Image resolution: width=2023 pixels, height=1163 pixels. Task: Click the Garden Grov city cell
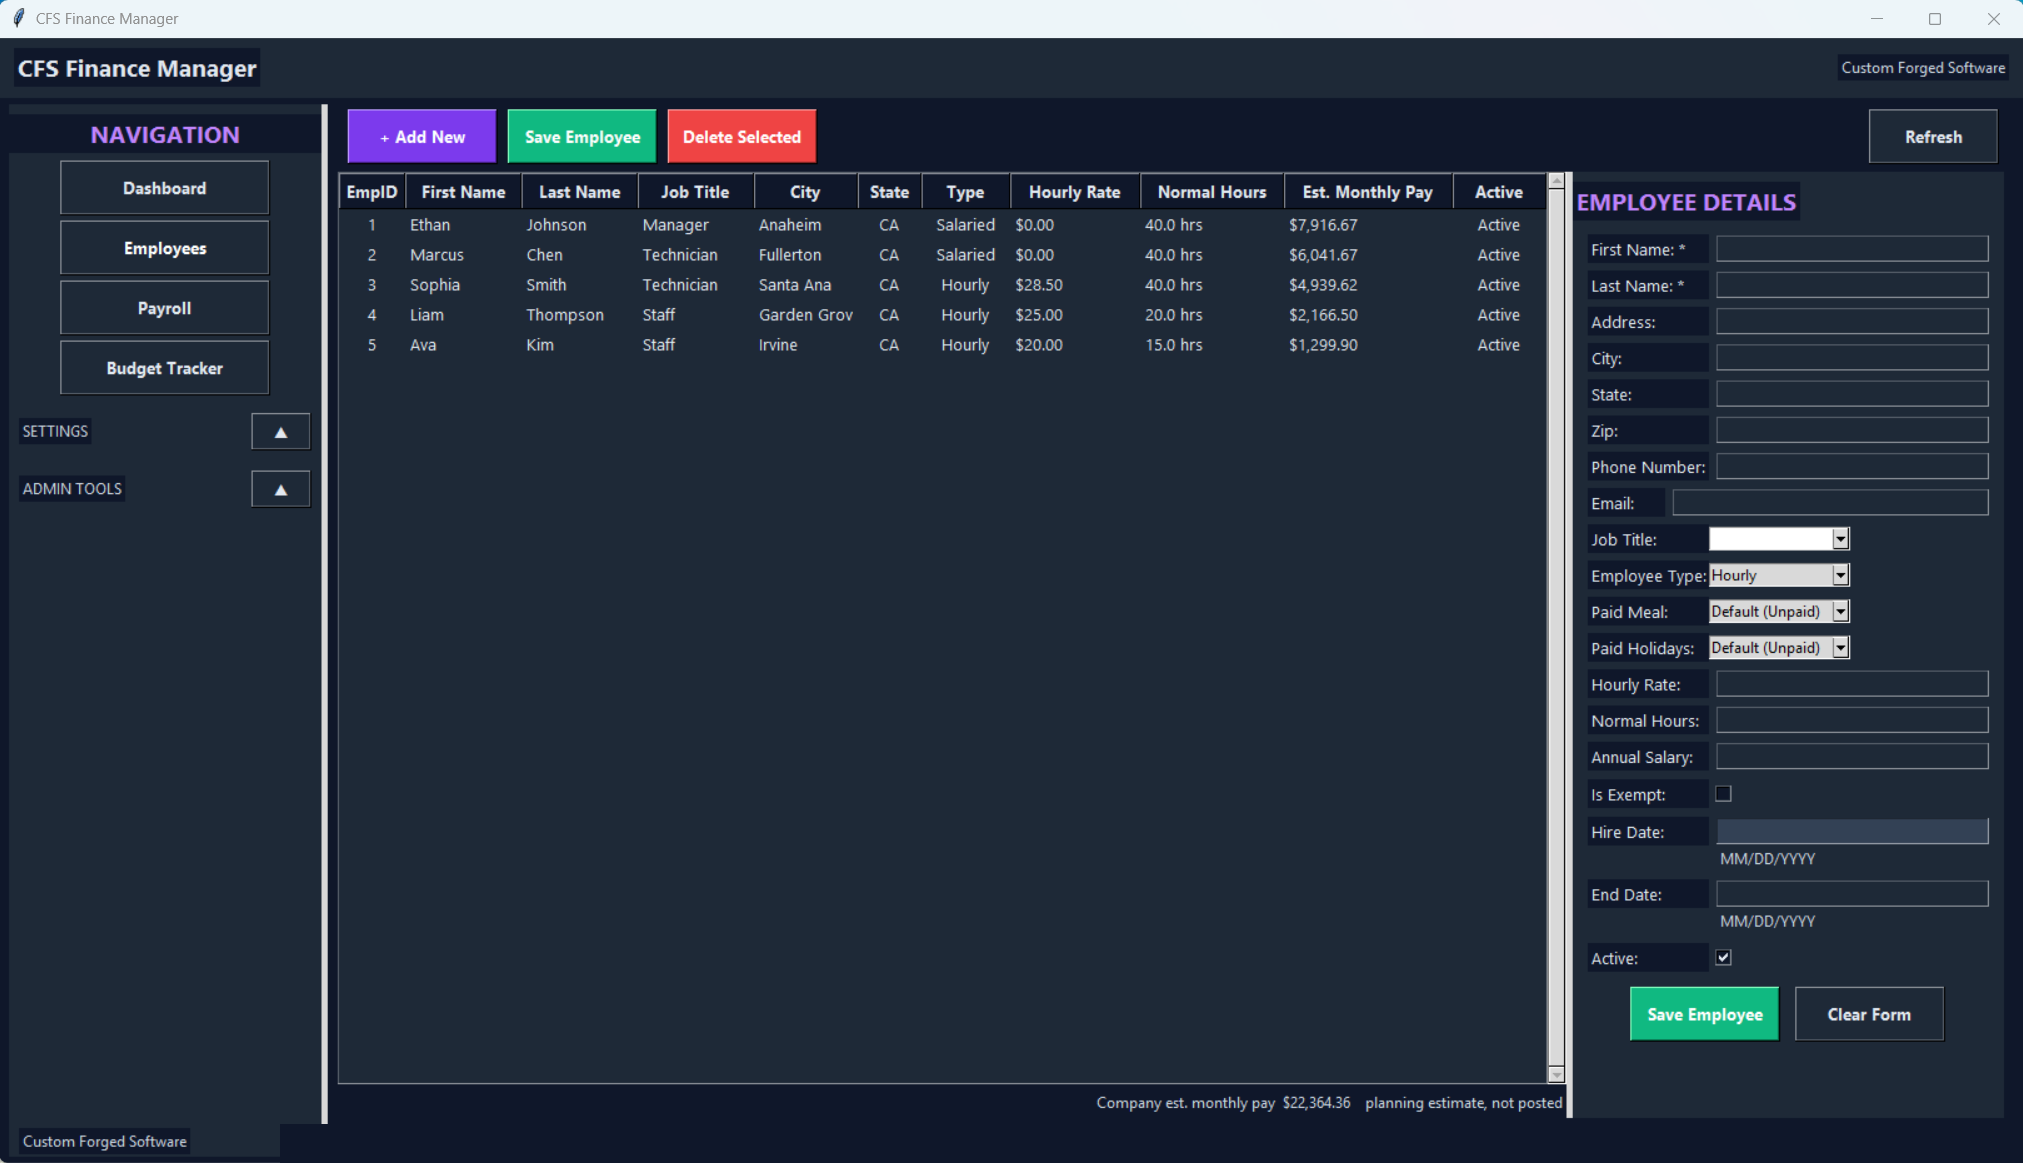click(x=805, y=315)
